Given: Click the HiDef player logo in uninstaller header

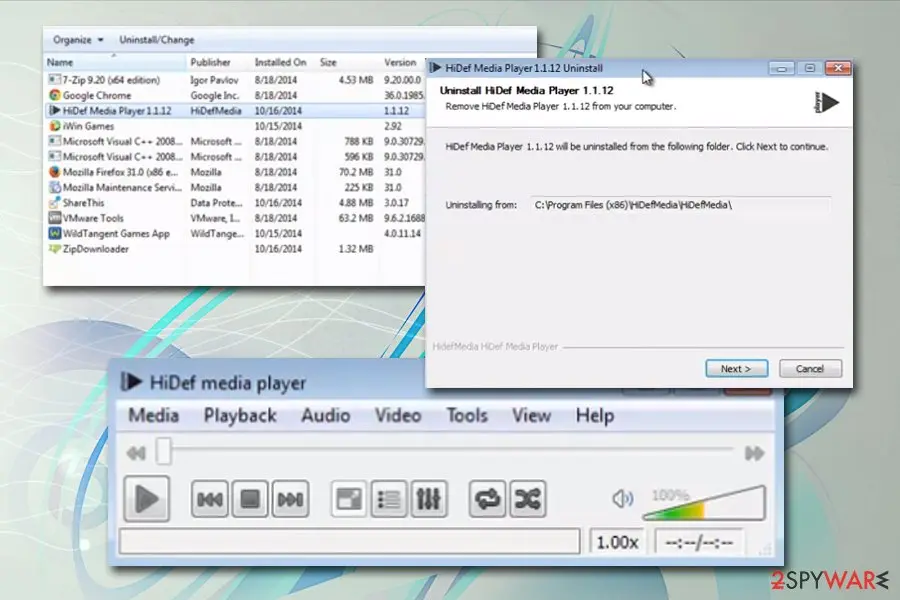Looking at the screenshot, I should click(827, 102).
